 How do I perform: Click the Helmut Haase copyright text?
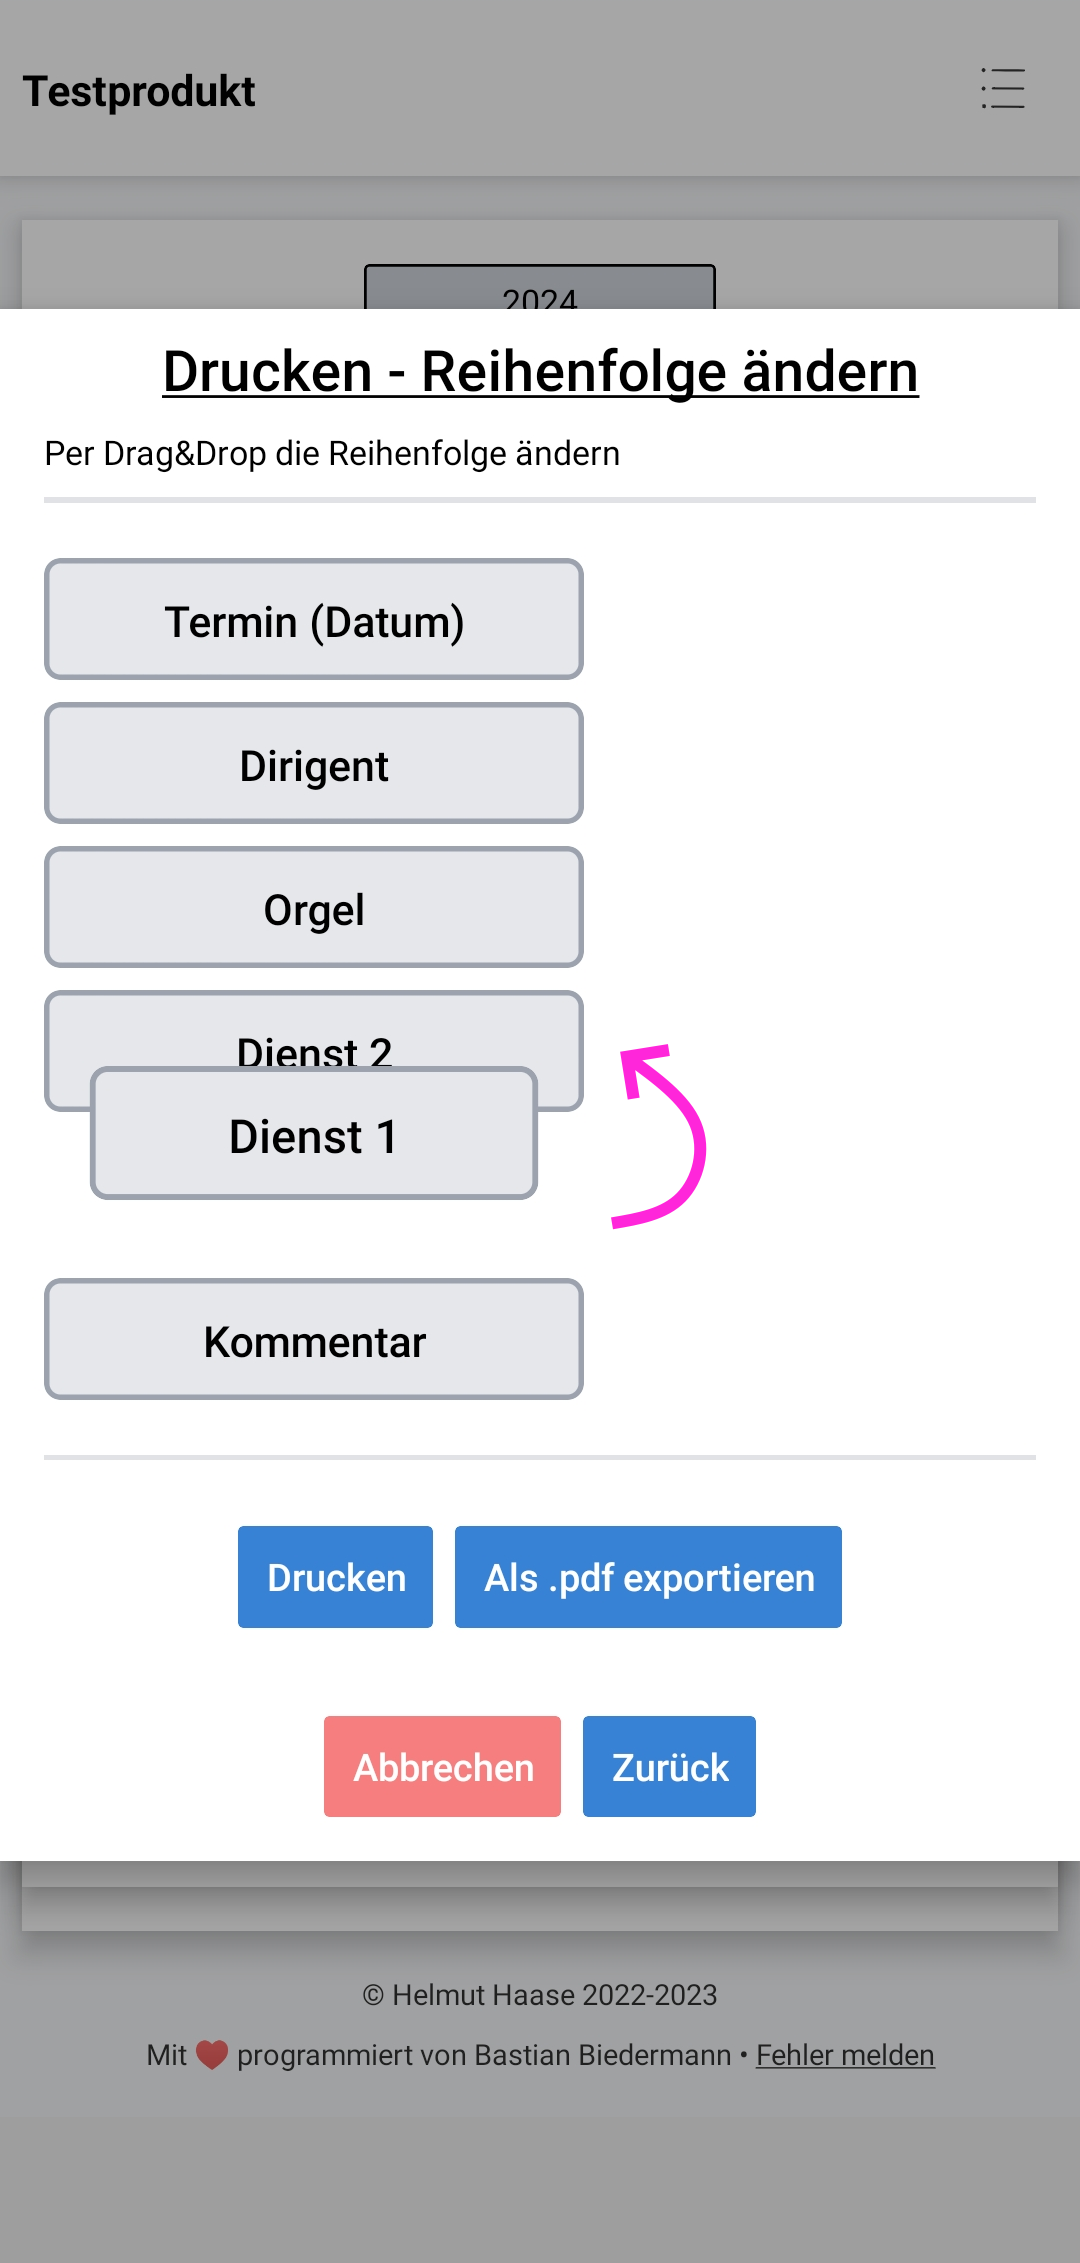point(540,1995)
